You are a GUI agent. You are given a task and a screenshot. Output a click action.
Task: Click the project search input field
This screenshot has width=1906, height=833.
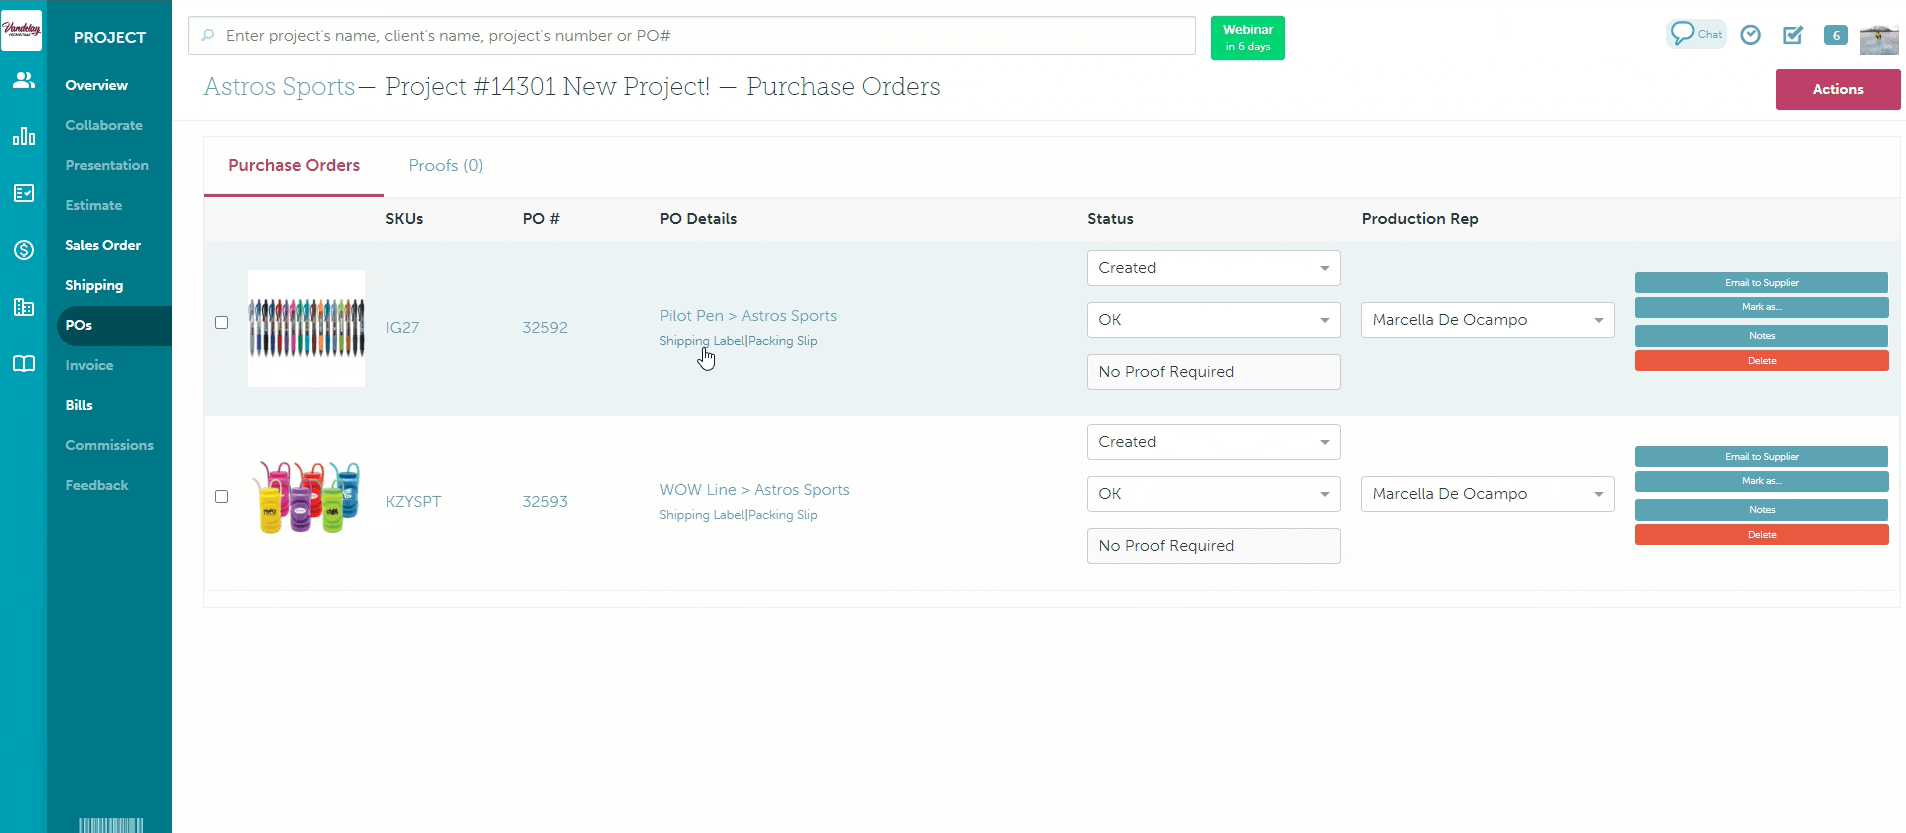pyautogui.click(x=692, y=36)
